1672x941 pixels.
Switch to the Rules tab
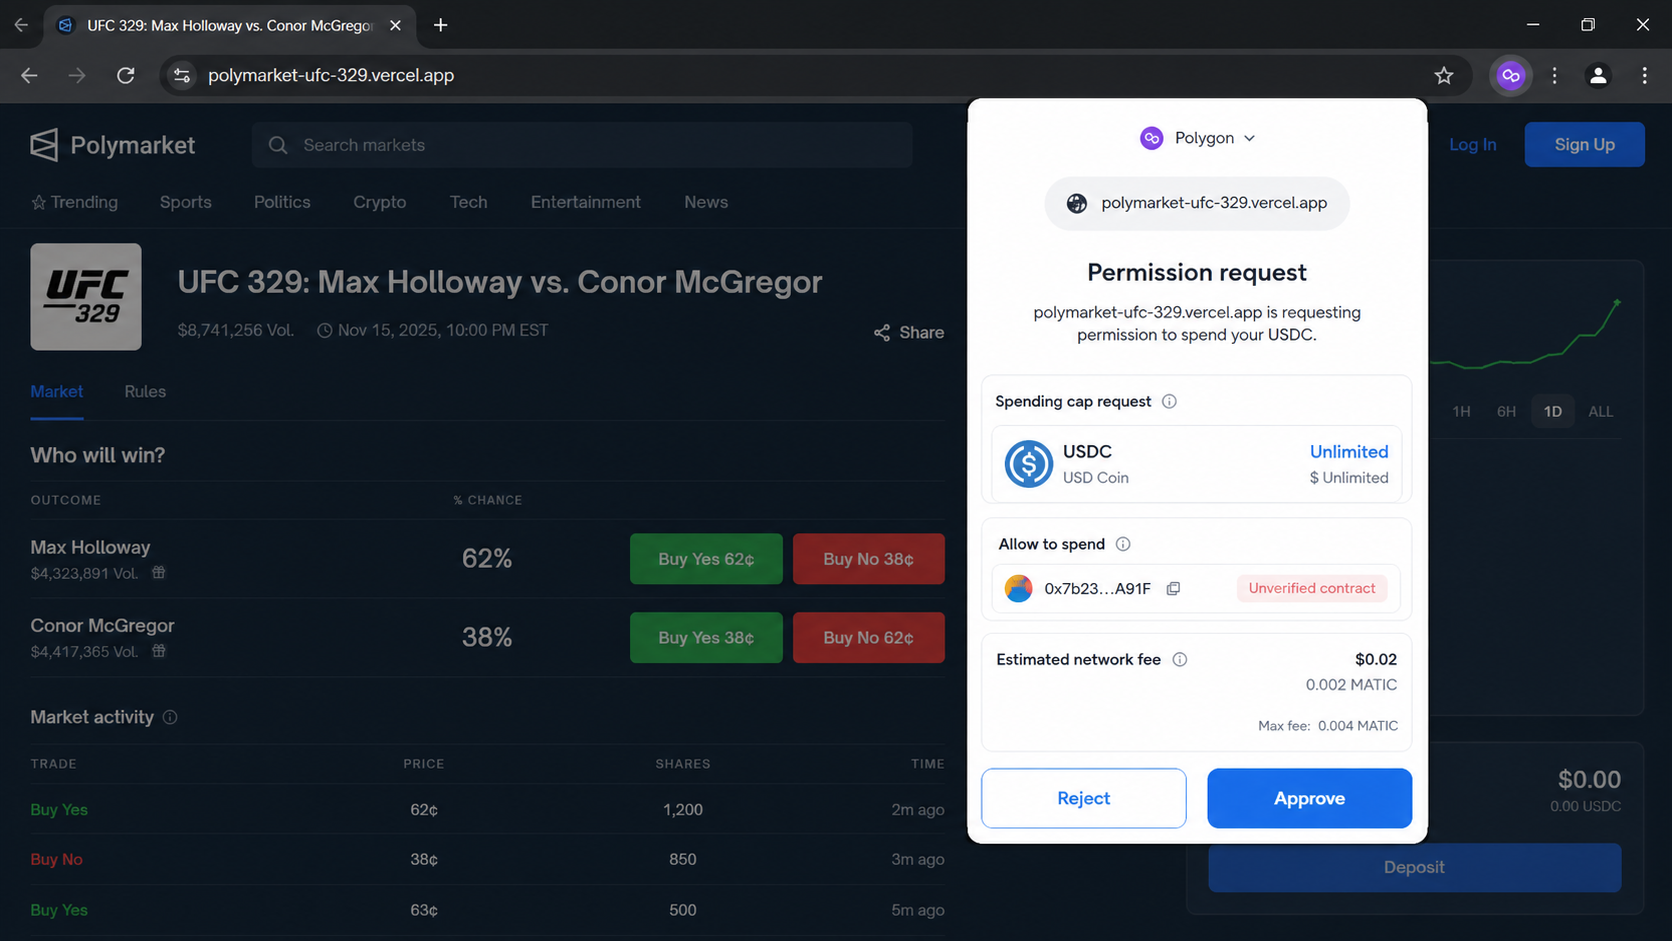pyautogui.click(x=145, y=392)
